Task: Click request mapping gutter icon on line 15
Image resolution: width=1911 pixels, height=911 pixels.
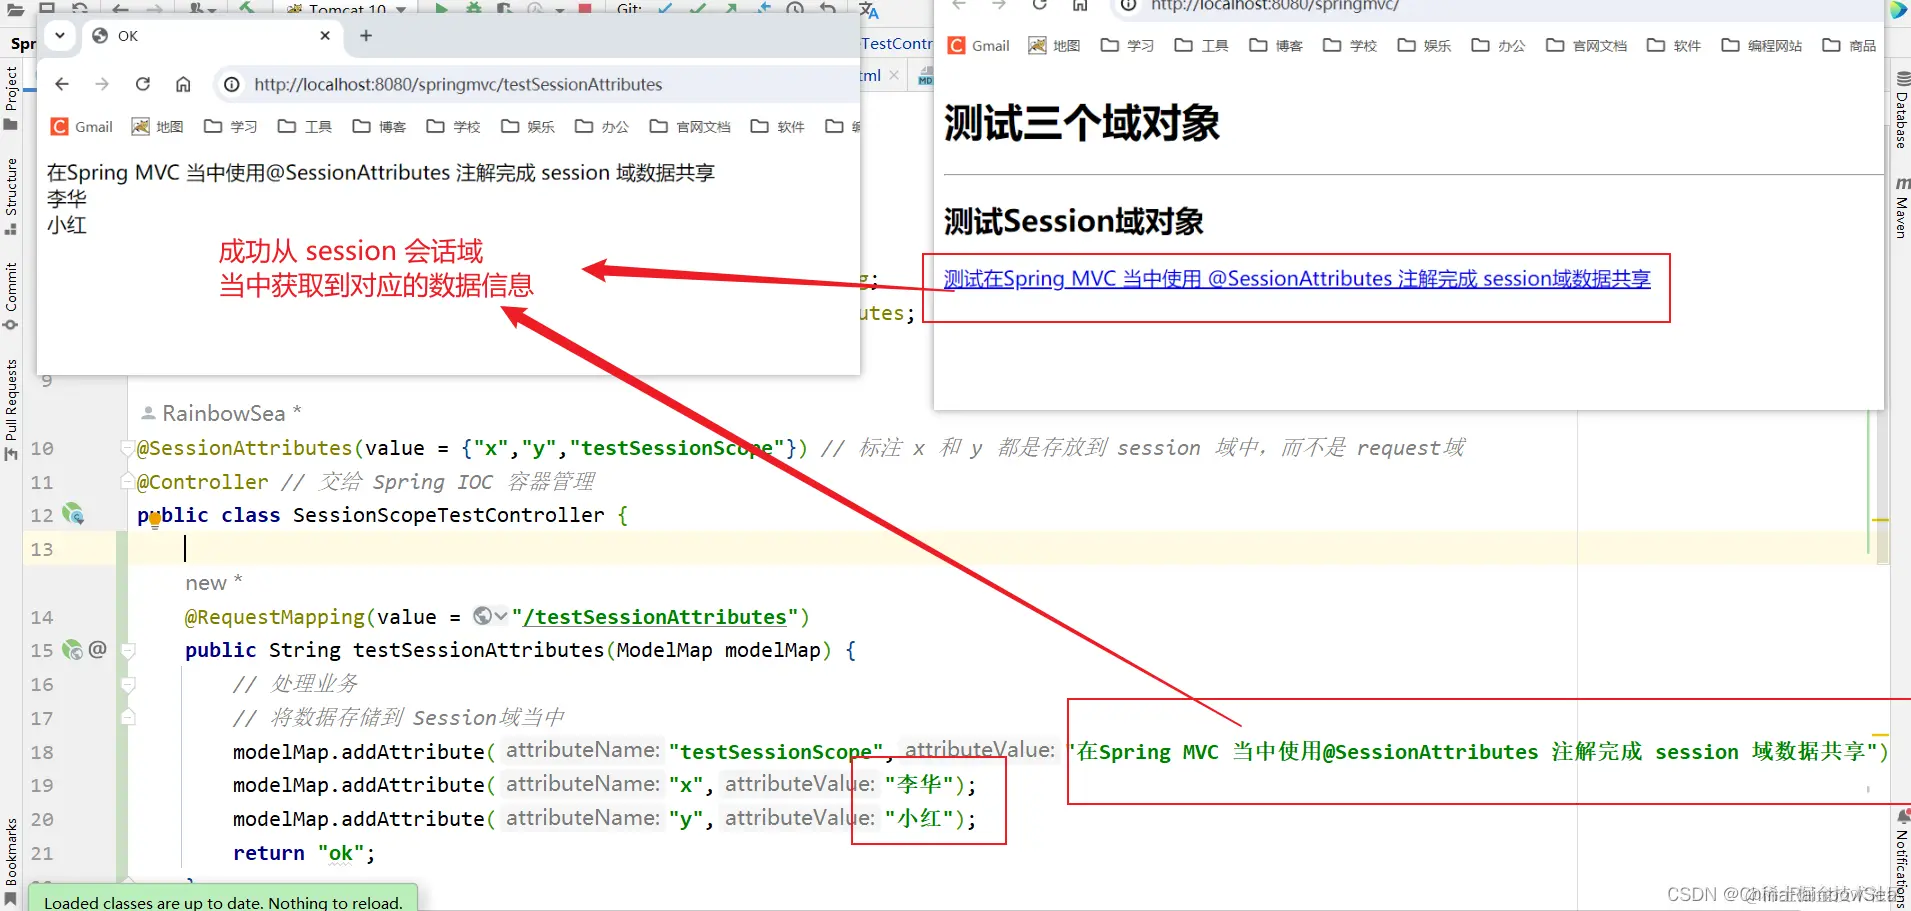Action: coord(73,650)
